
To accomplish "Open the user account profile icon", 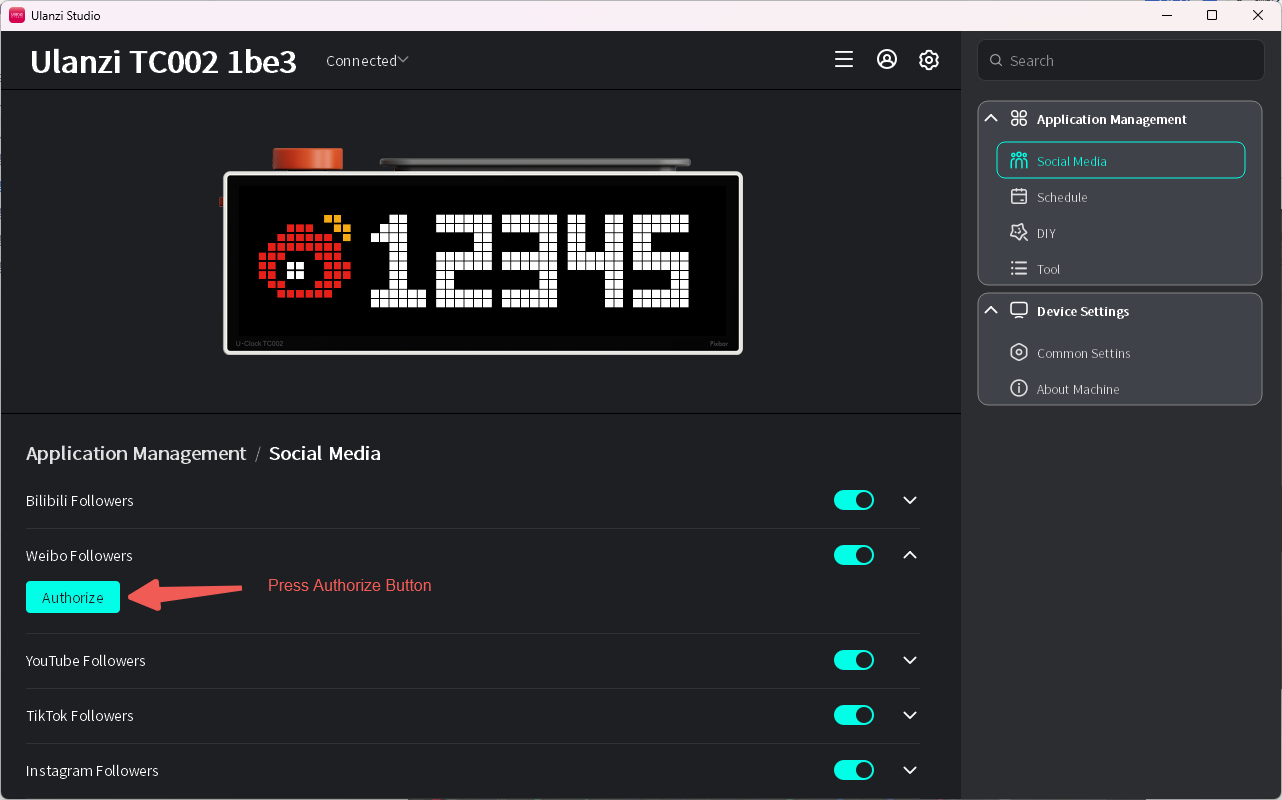I will point(887,60).
